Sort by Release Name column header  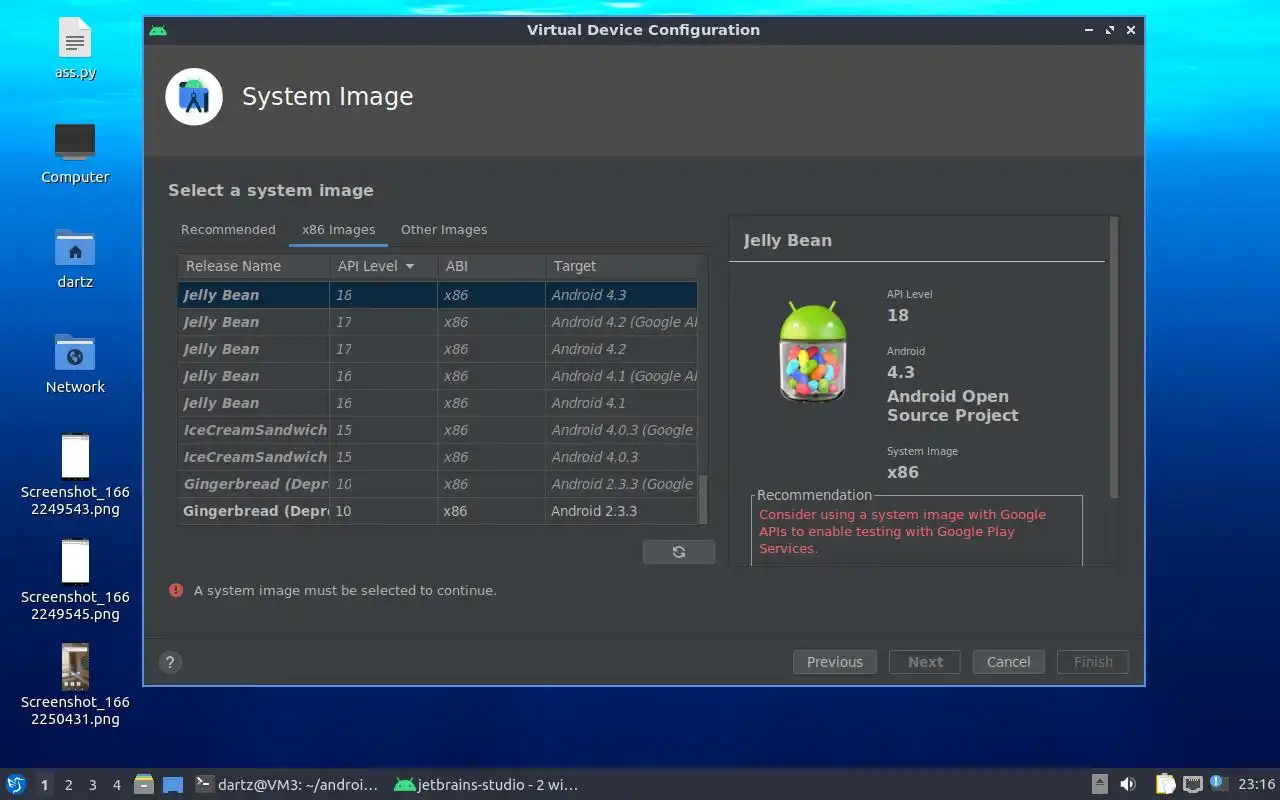[254, 266]
